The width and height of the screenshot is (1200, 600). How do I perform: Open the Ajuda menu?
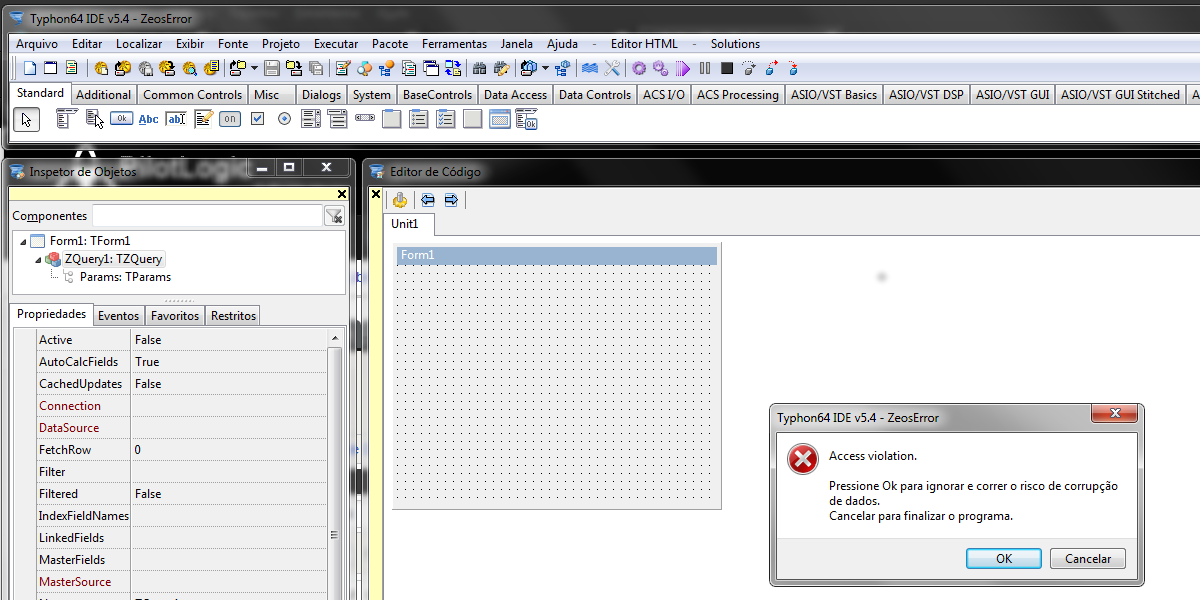coord(562,44)
